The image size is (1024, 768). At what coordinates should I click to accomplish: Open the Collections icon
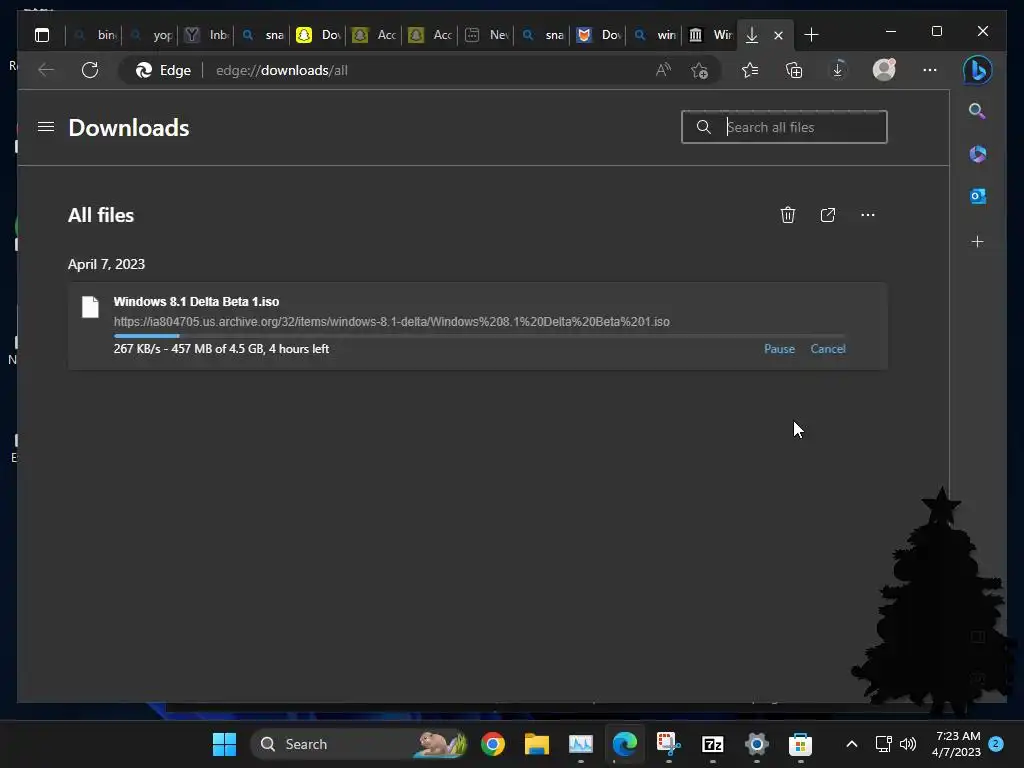pos(793,70)
